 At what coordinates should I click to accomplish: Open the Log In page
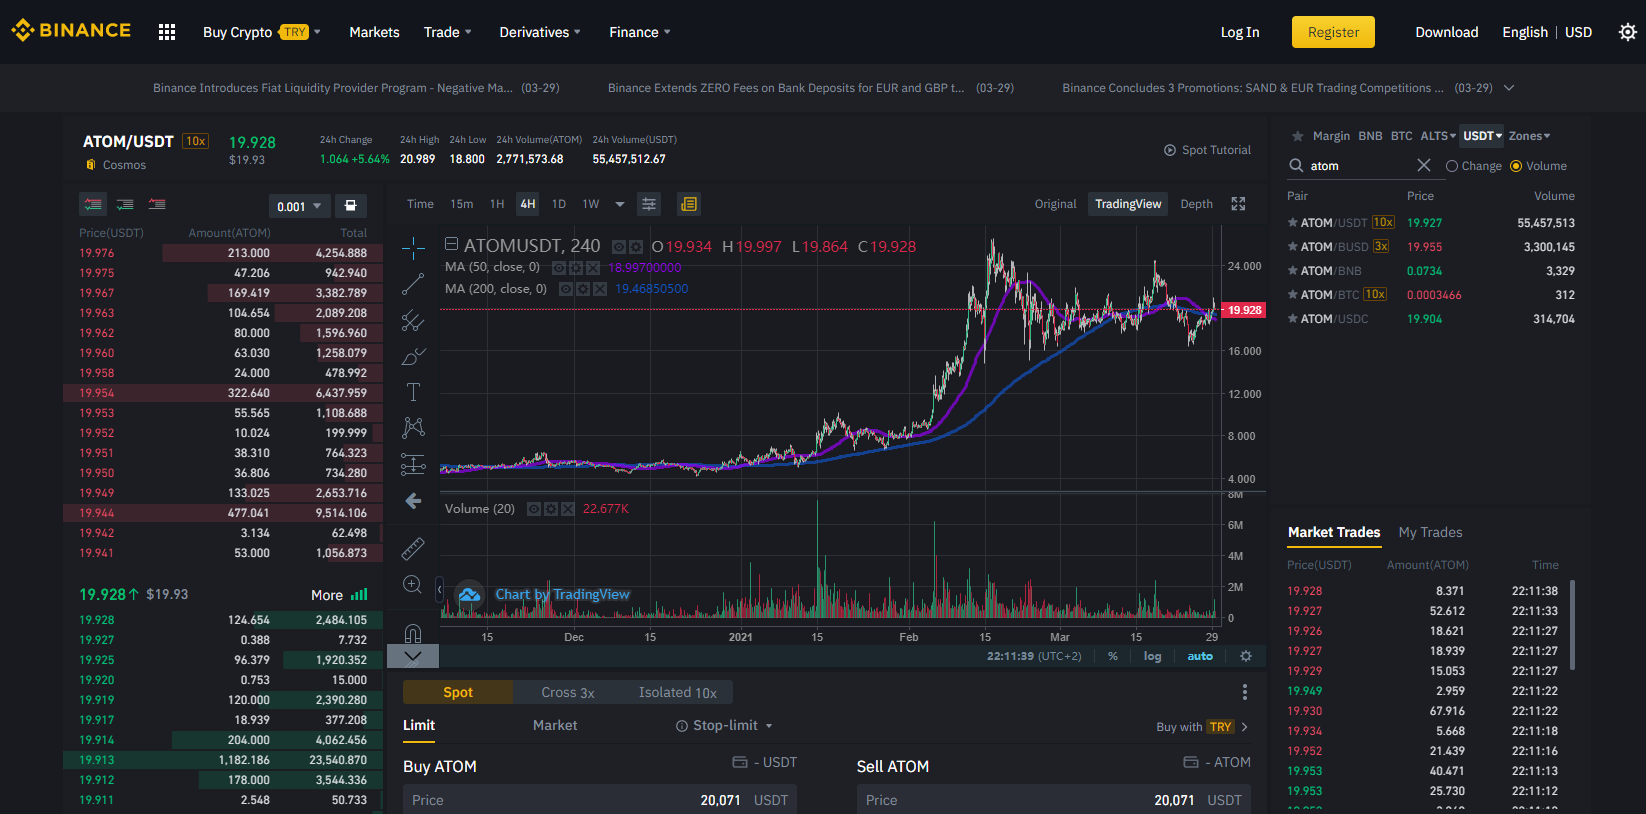1240,32
